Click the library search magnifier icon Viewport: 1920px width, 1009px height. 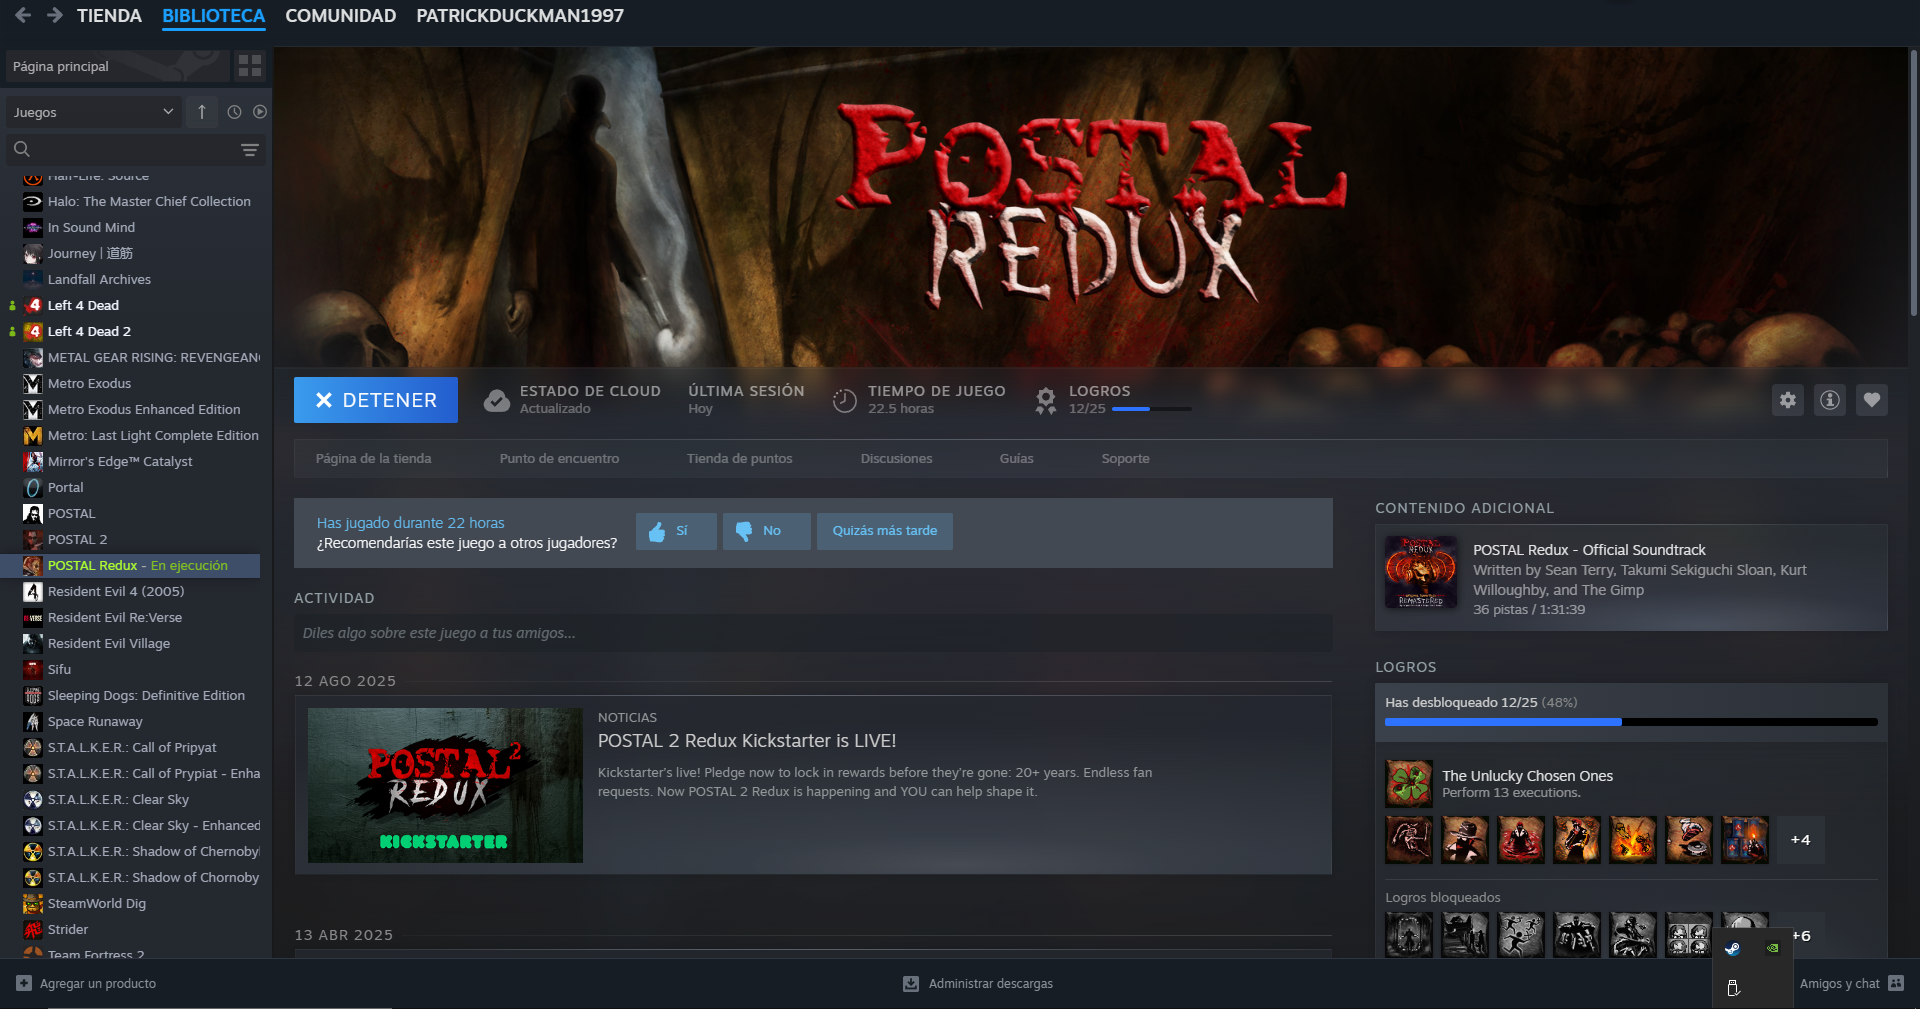[22, 149]
